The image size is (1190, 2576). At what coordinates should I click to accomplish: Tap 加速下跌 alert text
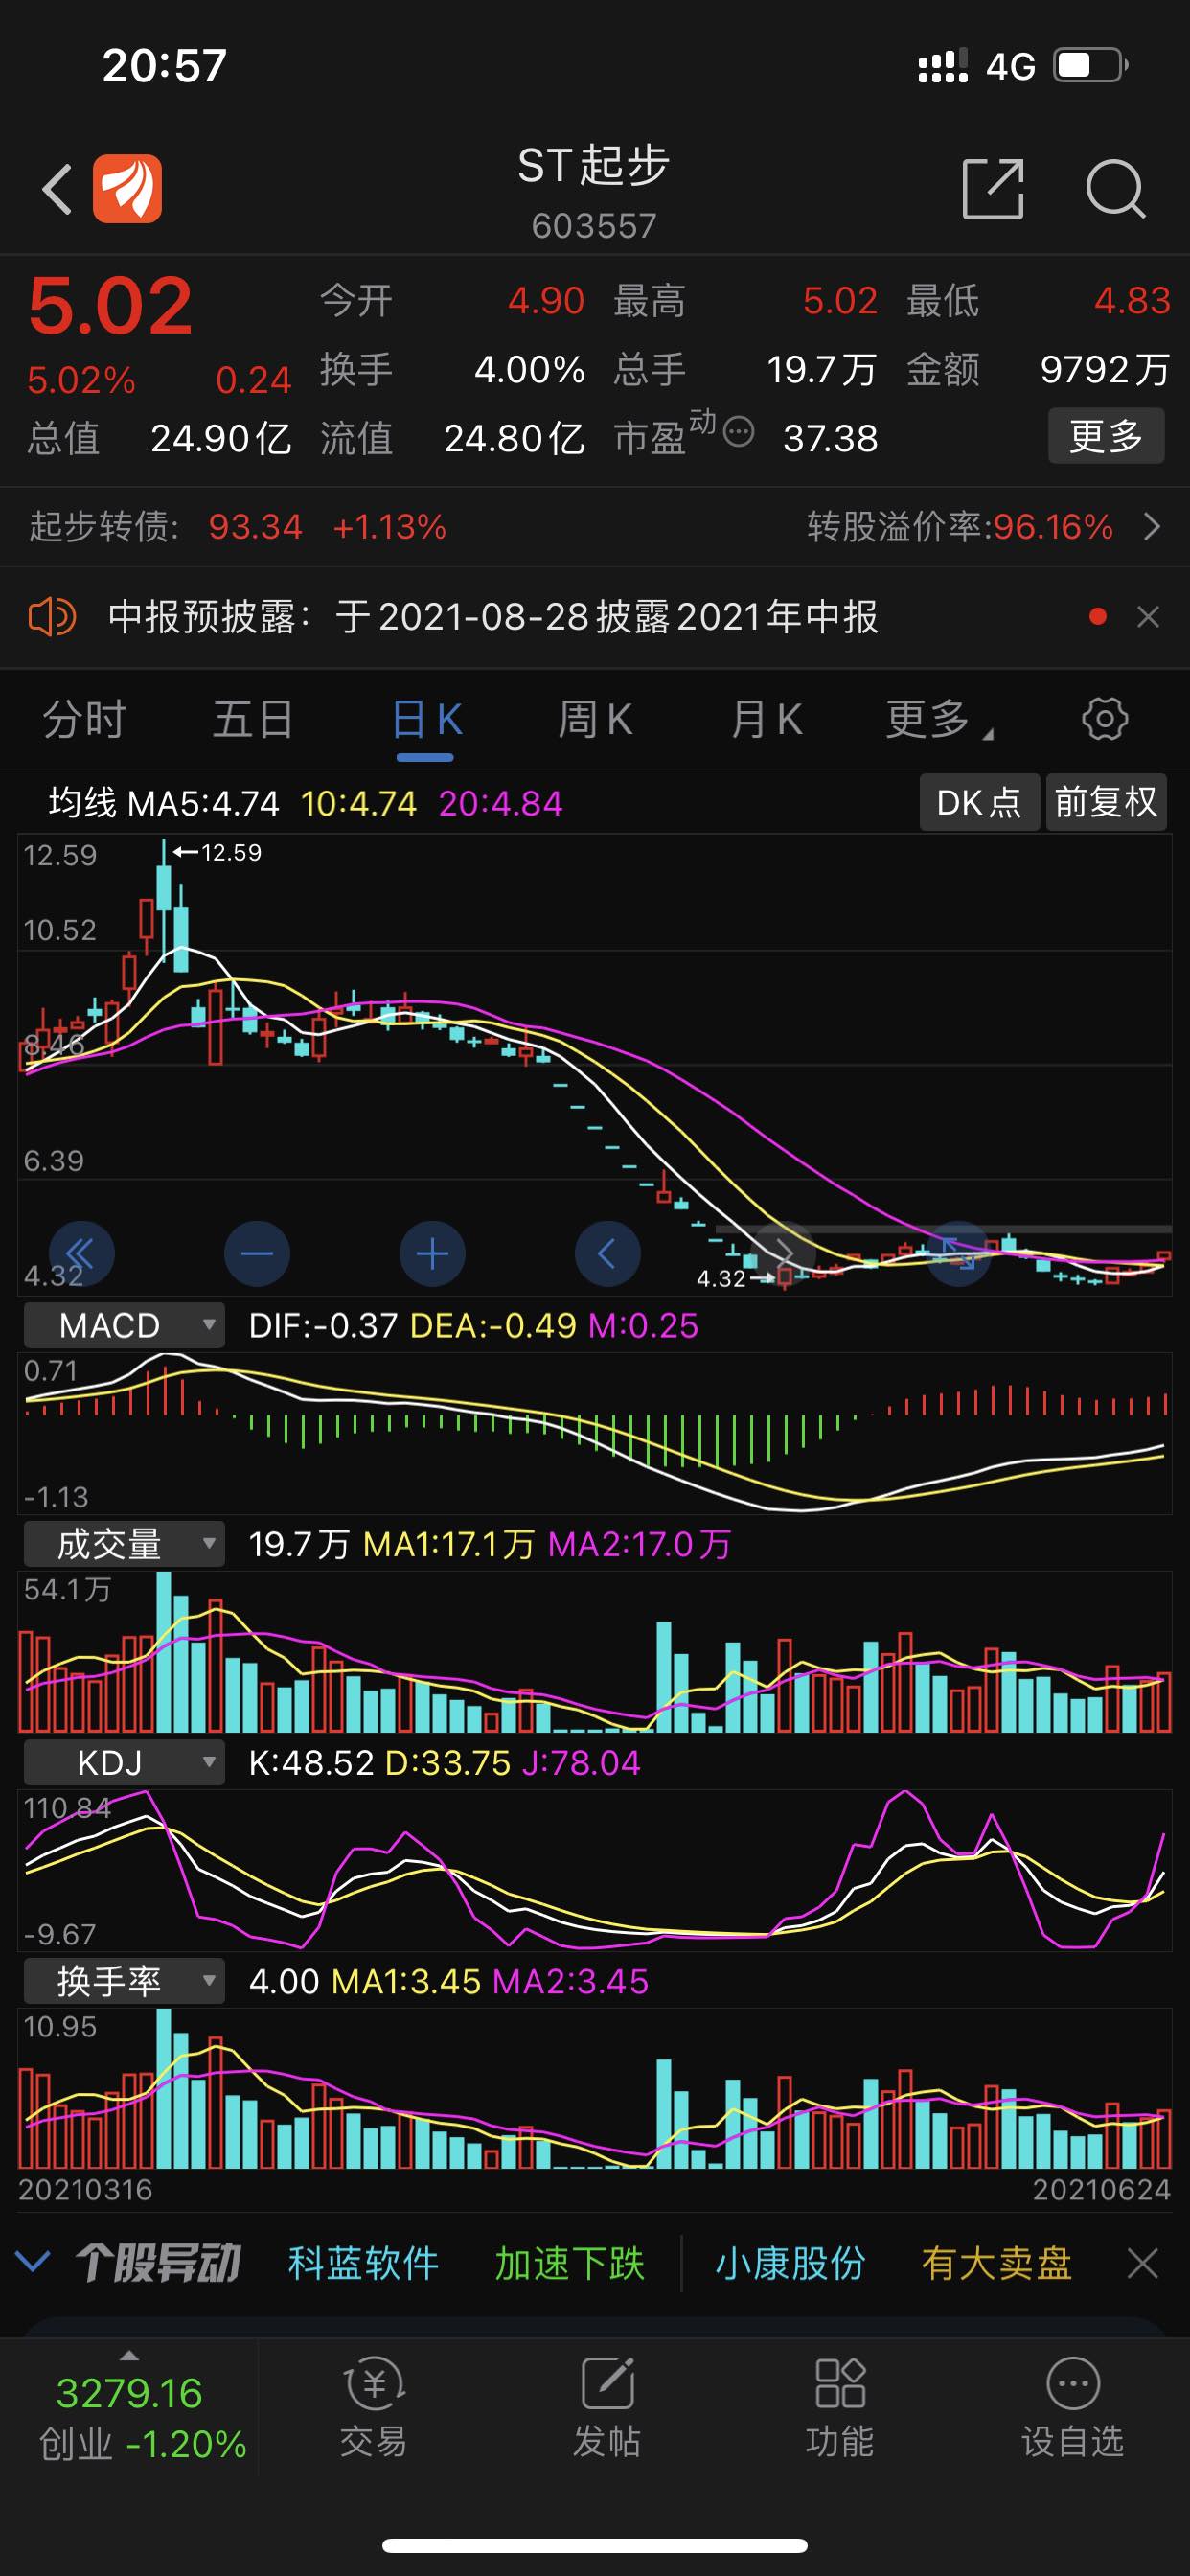coord(570,2263)
